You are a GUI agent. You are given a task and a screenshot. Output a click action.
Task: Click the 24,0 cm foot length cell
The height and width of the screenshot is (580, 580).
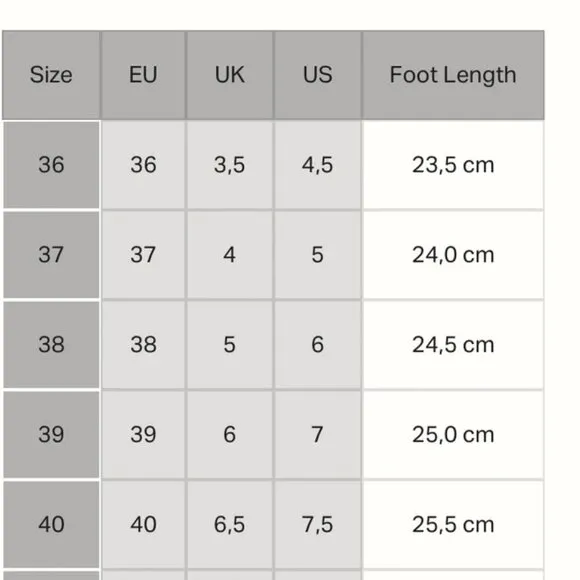click(x=453, y=255)
